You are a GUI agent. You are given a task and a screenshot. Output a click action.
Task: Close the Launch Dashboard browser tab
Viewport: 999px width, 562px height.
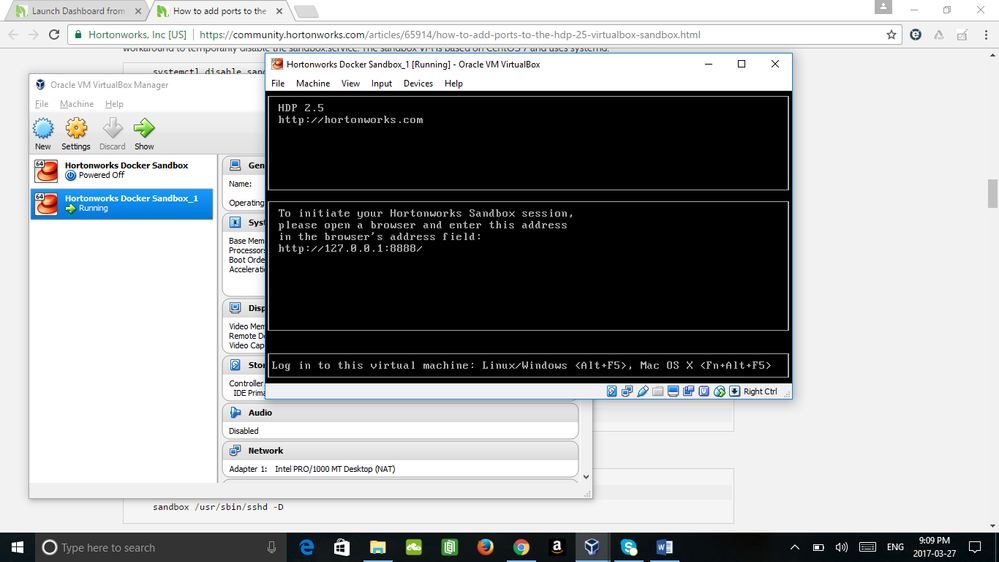coord(138,11)
